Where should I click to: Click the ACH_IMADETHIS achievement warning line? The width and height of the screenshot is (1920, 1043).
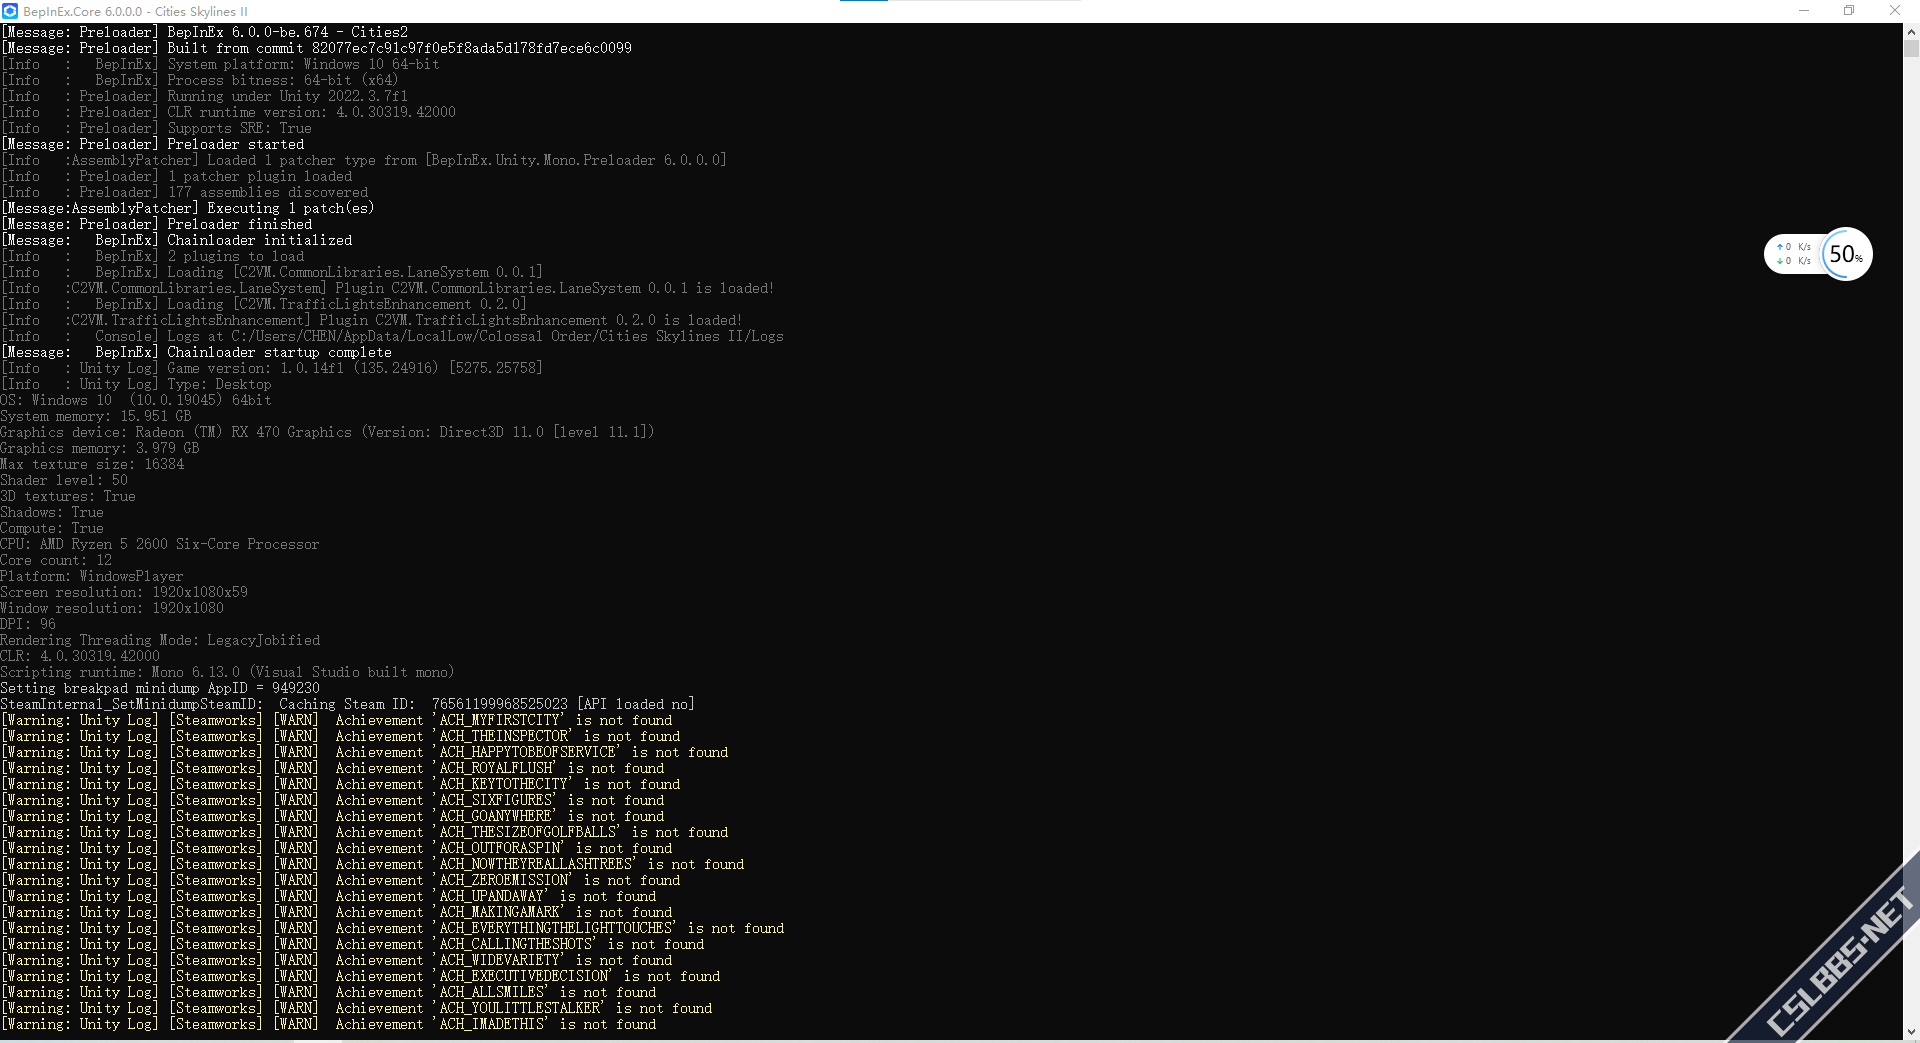click(x=328, y=1024)
